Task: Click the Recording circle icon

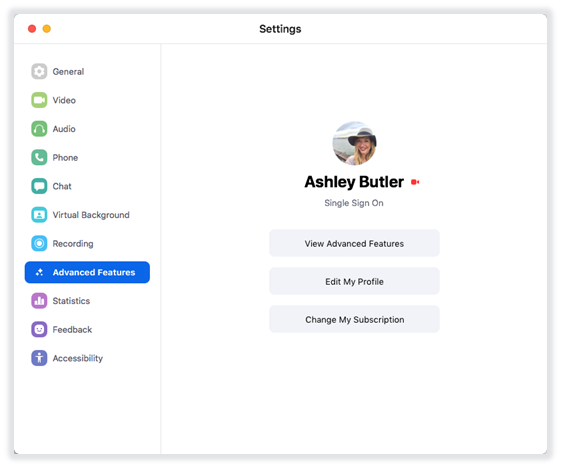Action: coord(39,243)
